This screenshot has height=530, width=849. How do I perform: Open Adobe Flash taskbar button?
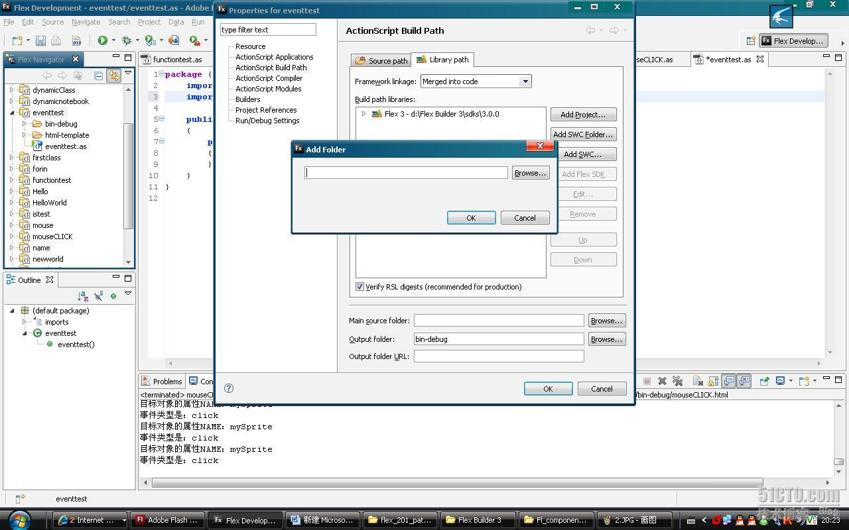click(x=168, y=520)
